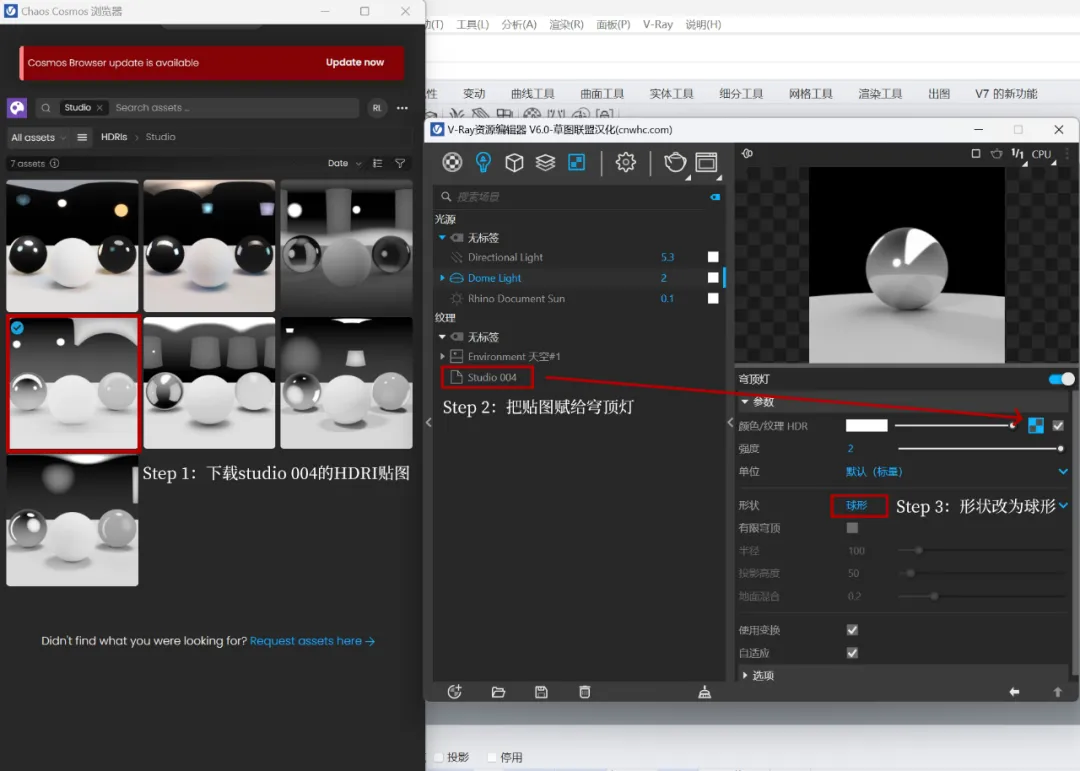Follow the Request assets here link

point(312,641)
